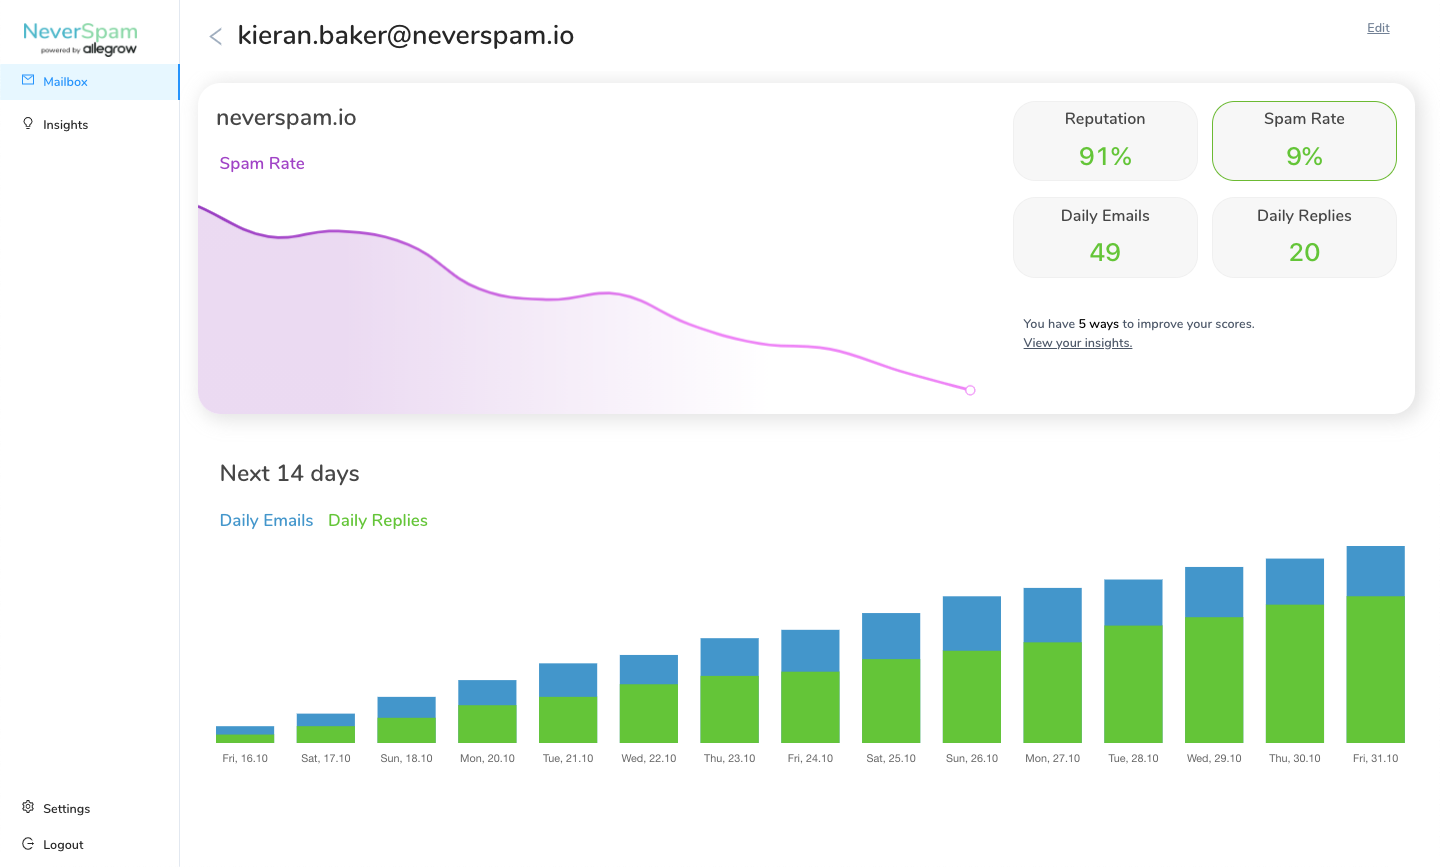Click the Insights lightbulb icon
This screenshot has width=1440, height=867.
click(x=28, y=124)
